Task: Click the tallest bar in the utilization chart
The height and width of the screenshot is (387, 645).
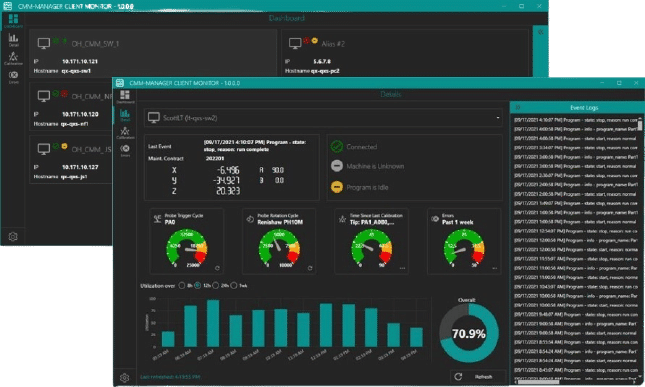Action: pos(213,323)
